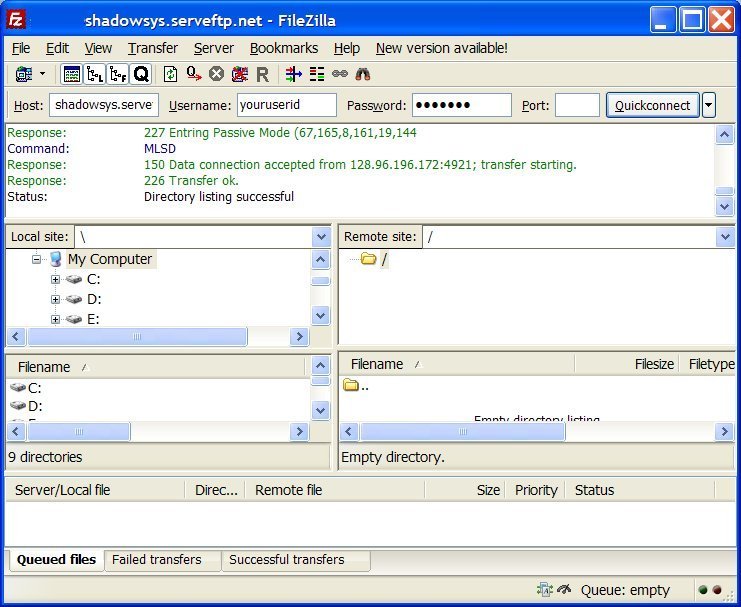
Task: Select the My Computer icon in local tree
Action: 56,259
